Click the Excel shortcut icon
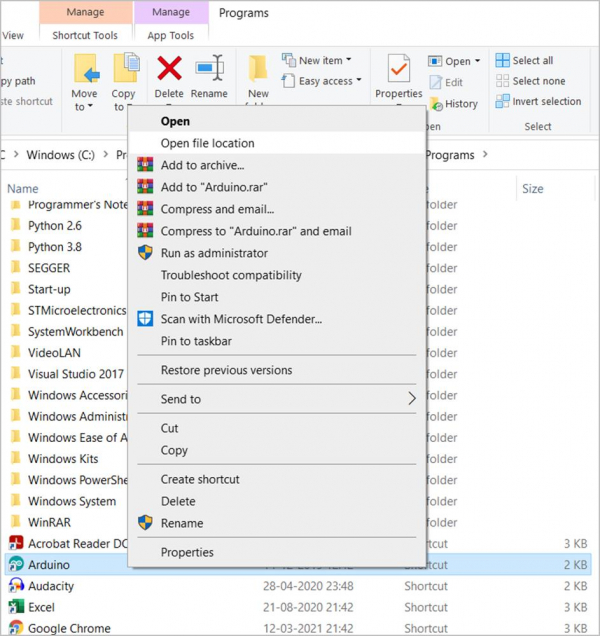Image resolution: width=600 pixels, height=636 pixels. coord(16,607)
